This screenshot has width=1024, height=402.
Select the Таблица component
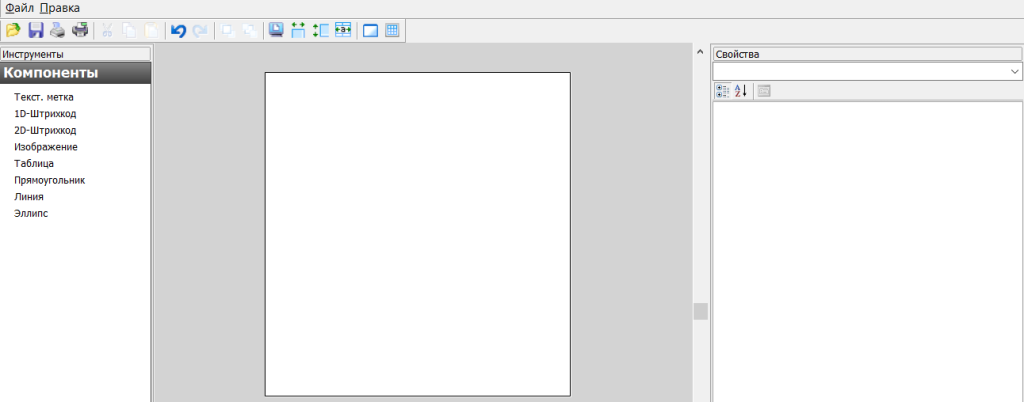34,163
